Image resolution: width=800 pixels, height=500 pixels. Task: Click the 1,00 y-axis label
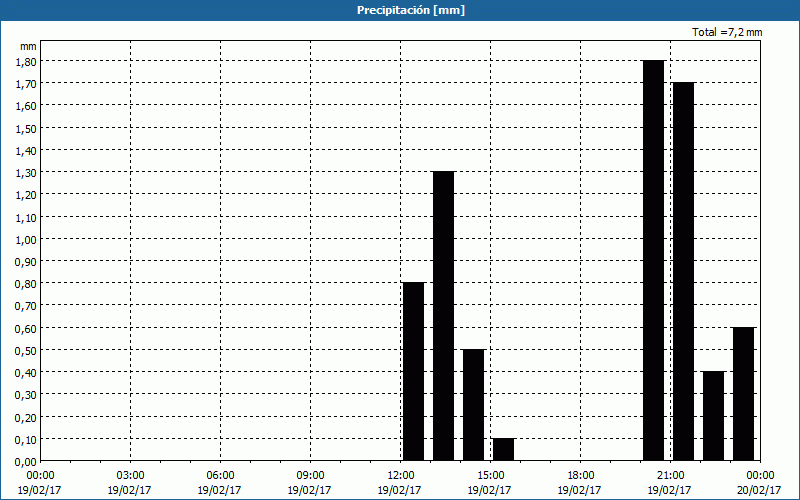click(x=26, y=239)
